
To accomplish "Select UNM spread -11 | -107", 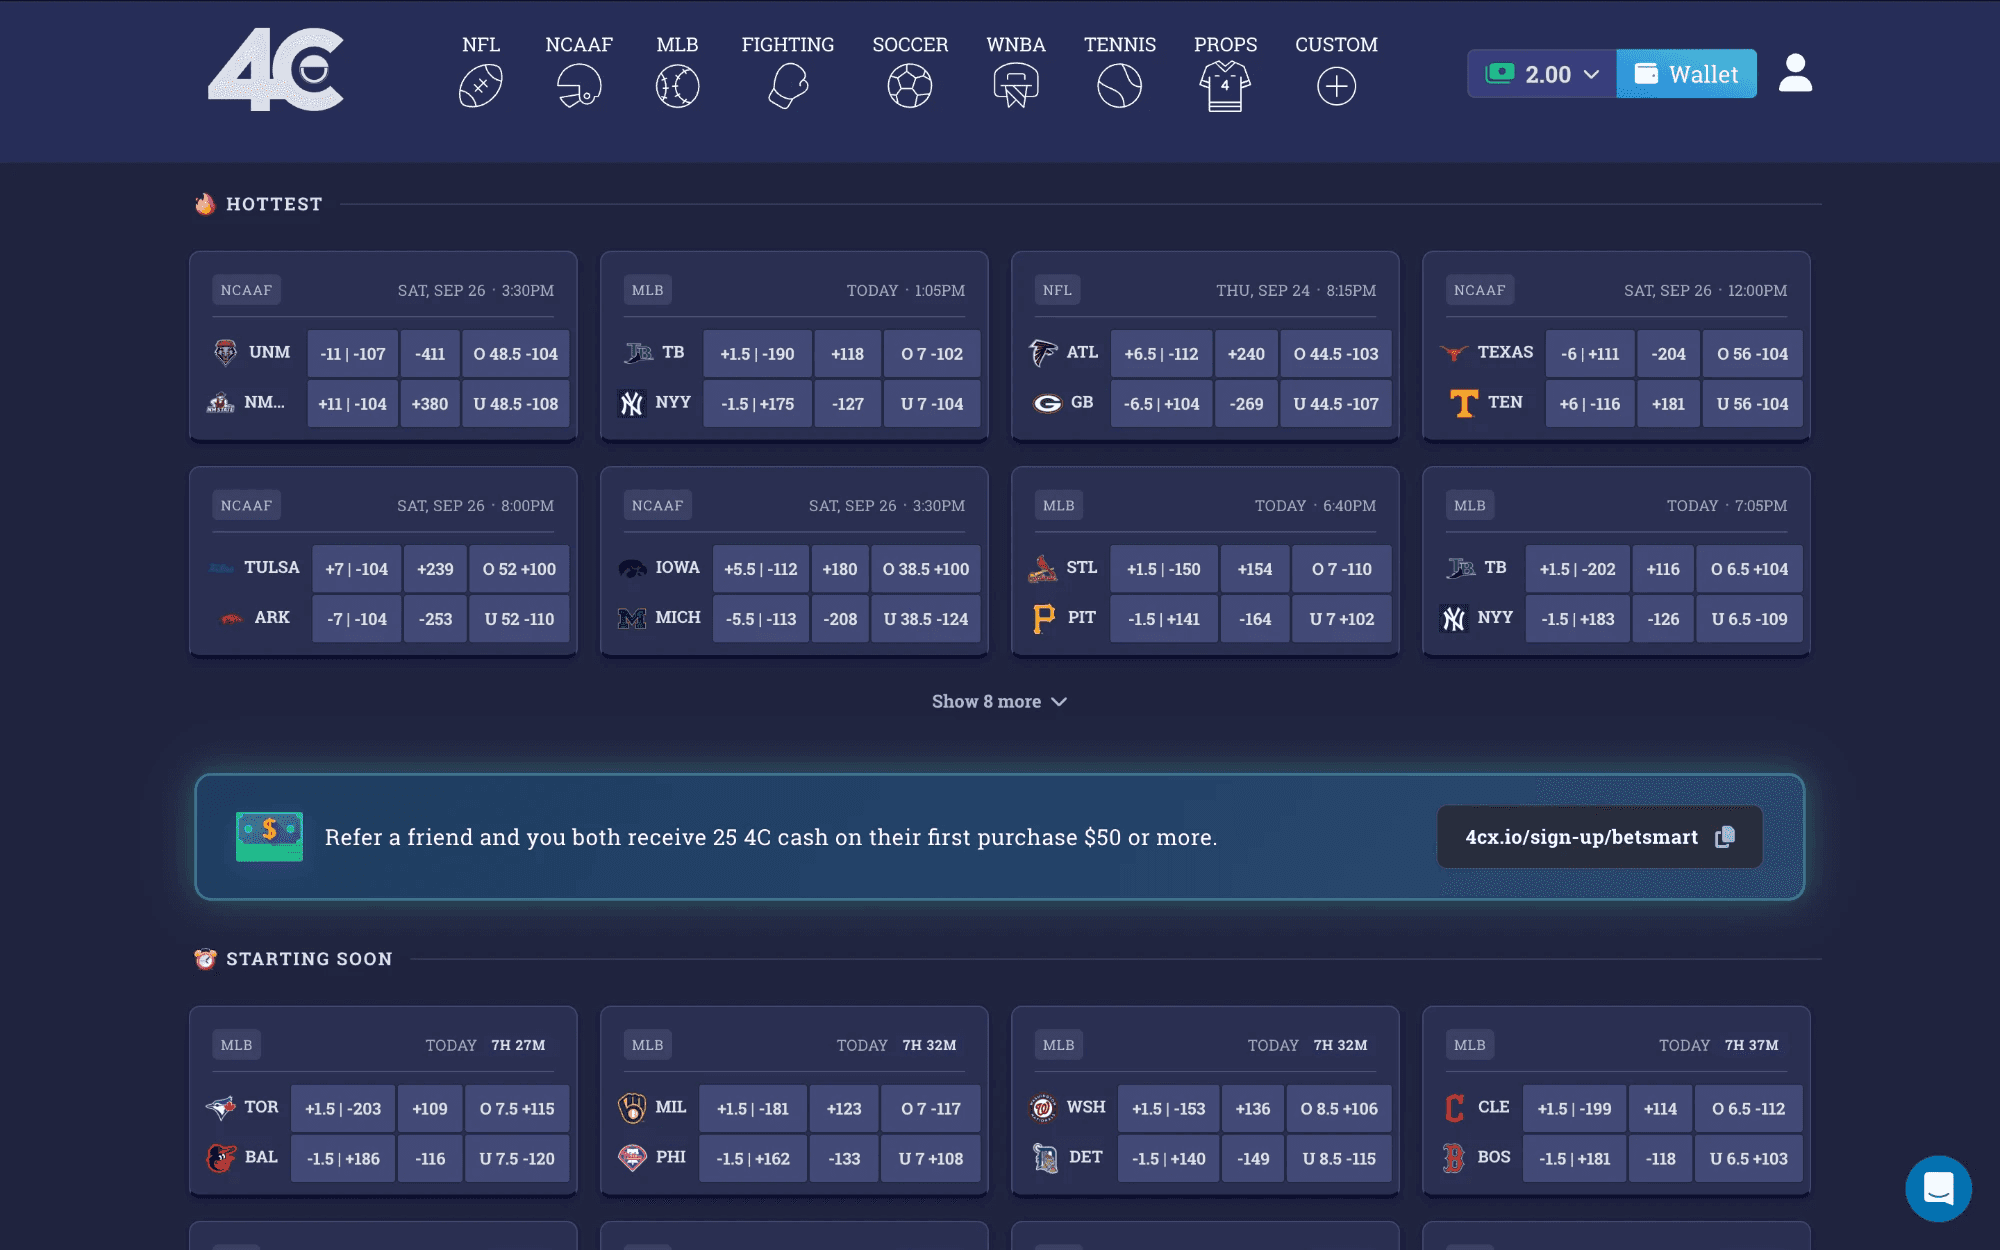I will (x=353, y=354).
